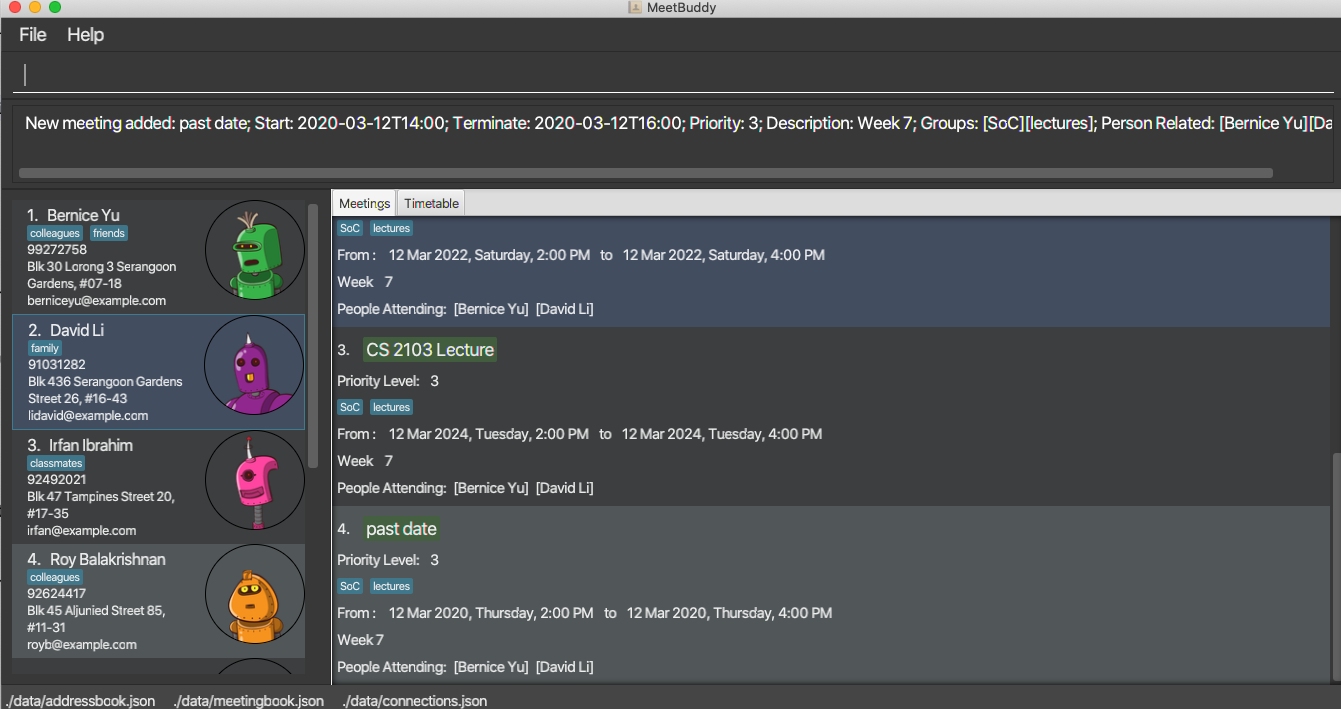Click the contact list vertical scrollbar

click(313, 336)
